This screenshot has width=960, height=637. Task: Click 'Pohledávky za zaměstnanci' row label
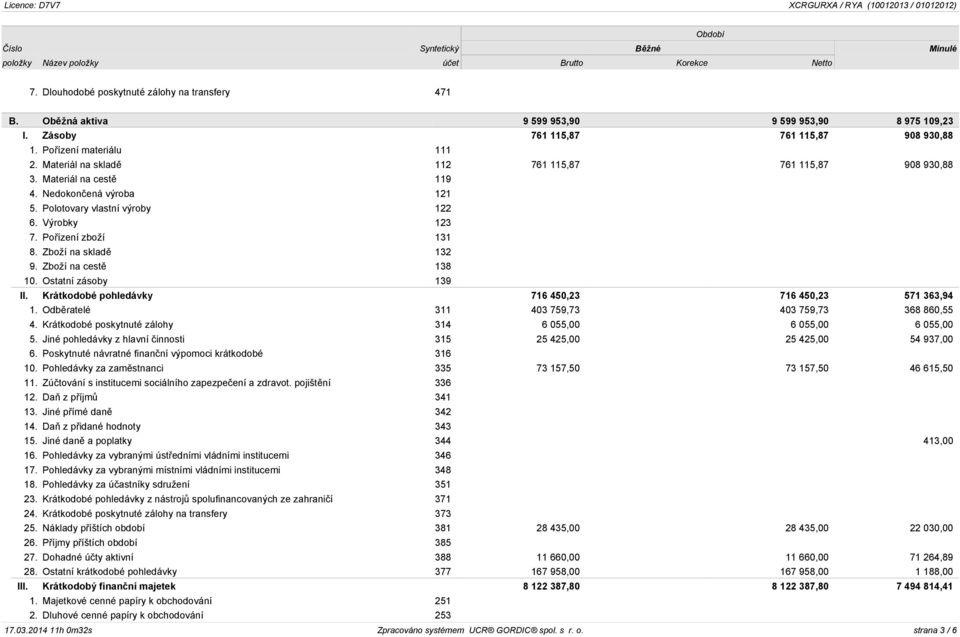[x=103, y=368]
